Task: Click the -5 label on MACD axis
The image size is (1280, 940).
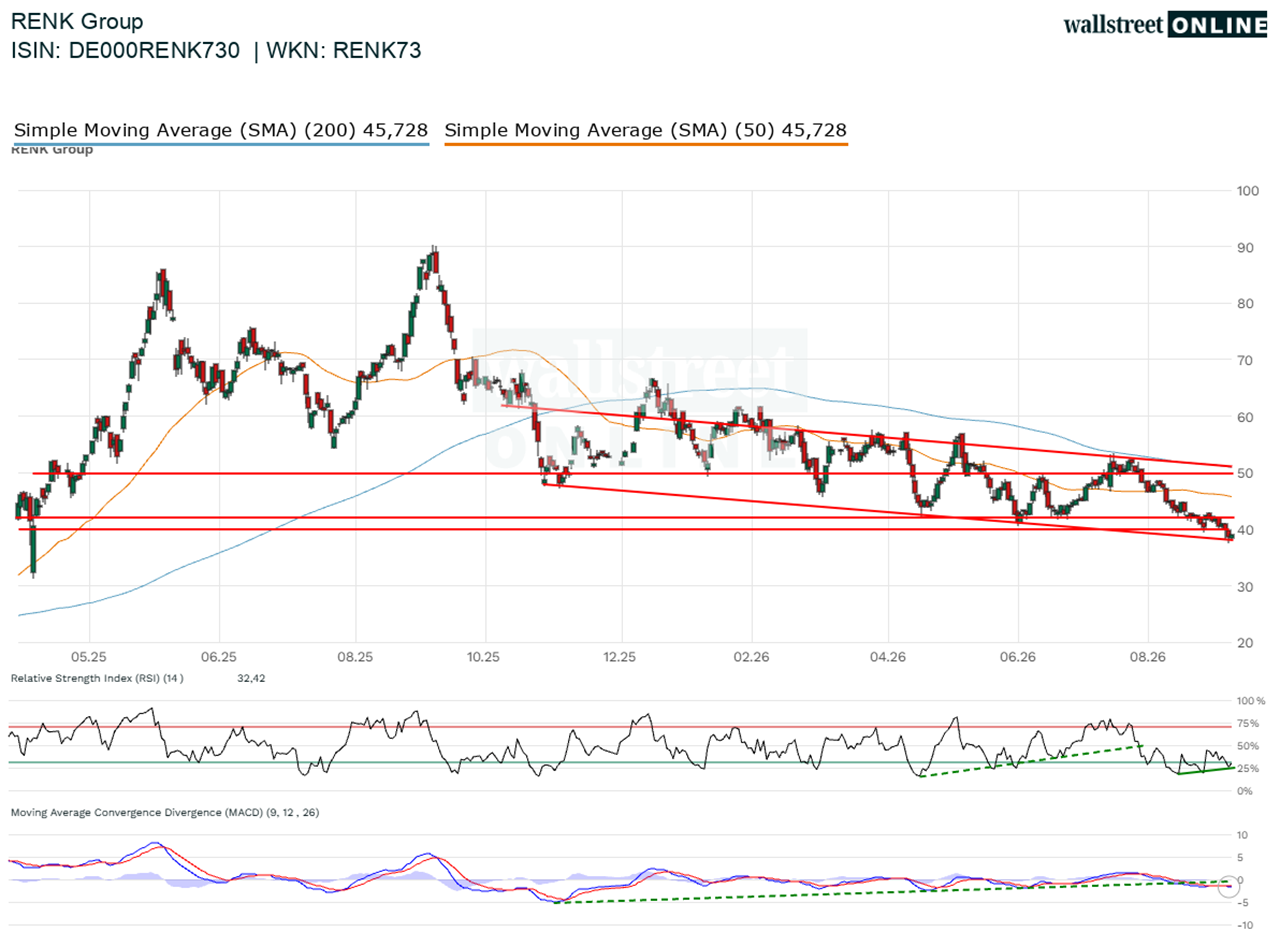Action: (x=1243, y=902)
